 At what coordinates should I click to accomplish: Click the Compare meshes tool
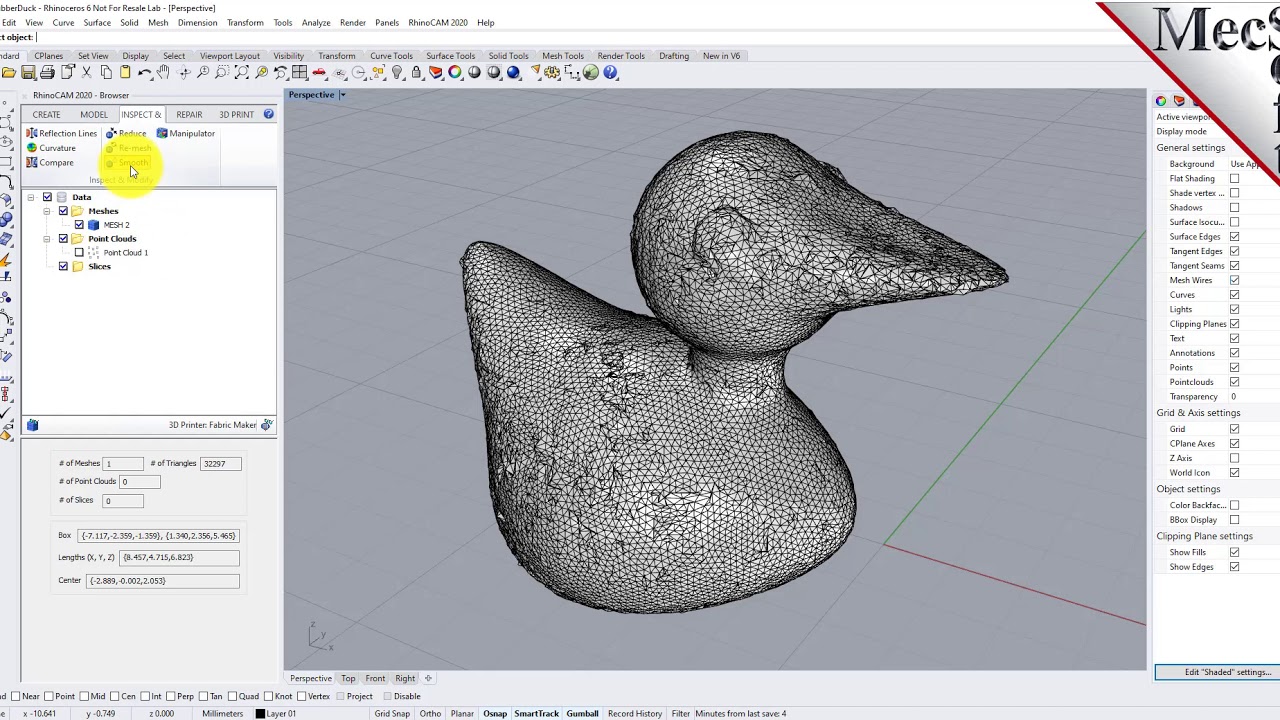coord(49,162)
